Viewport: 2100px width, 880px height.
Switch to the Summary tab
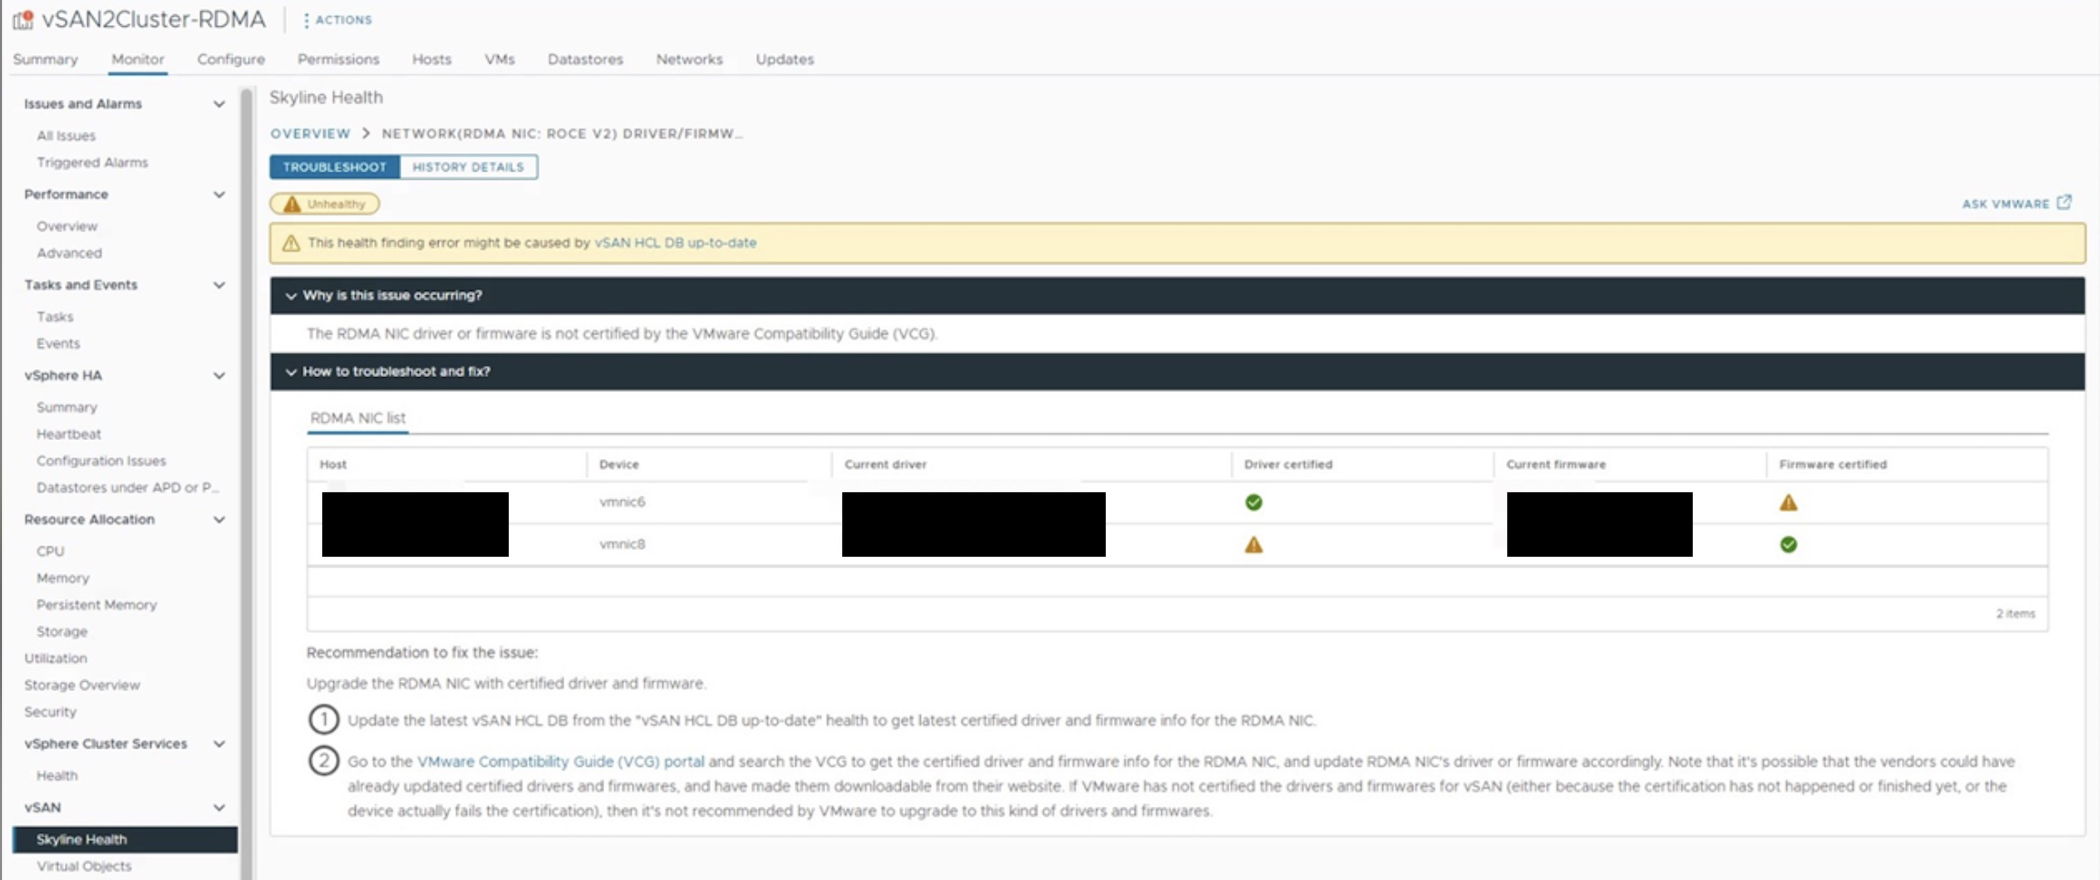(45, 59)
